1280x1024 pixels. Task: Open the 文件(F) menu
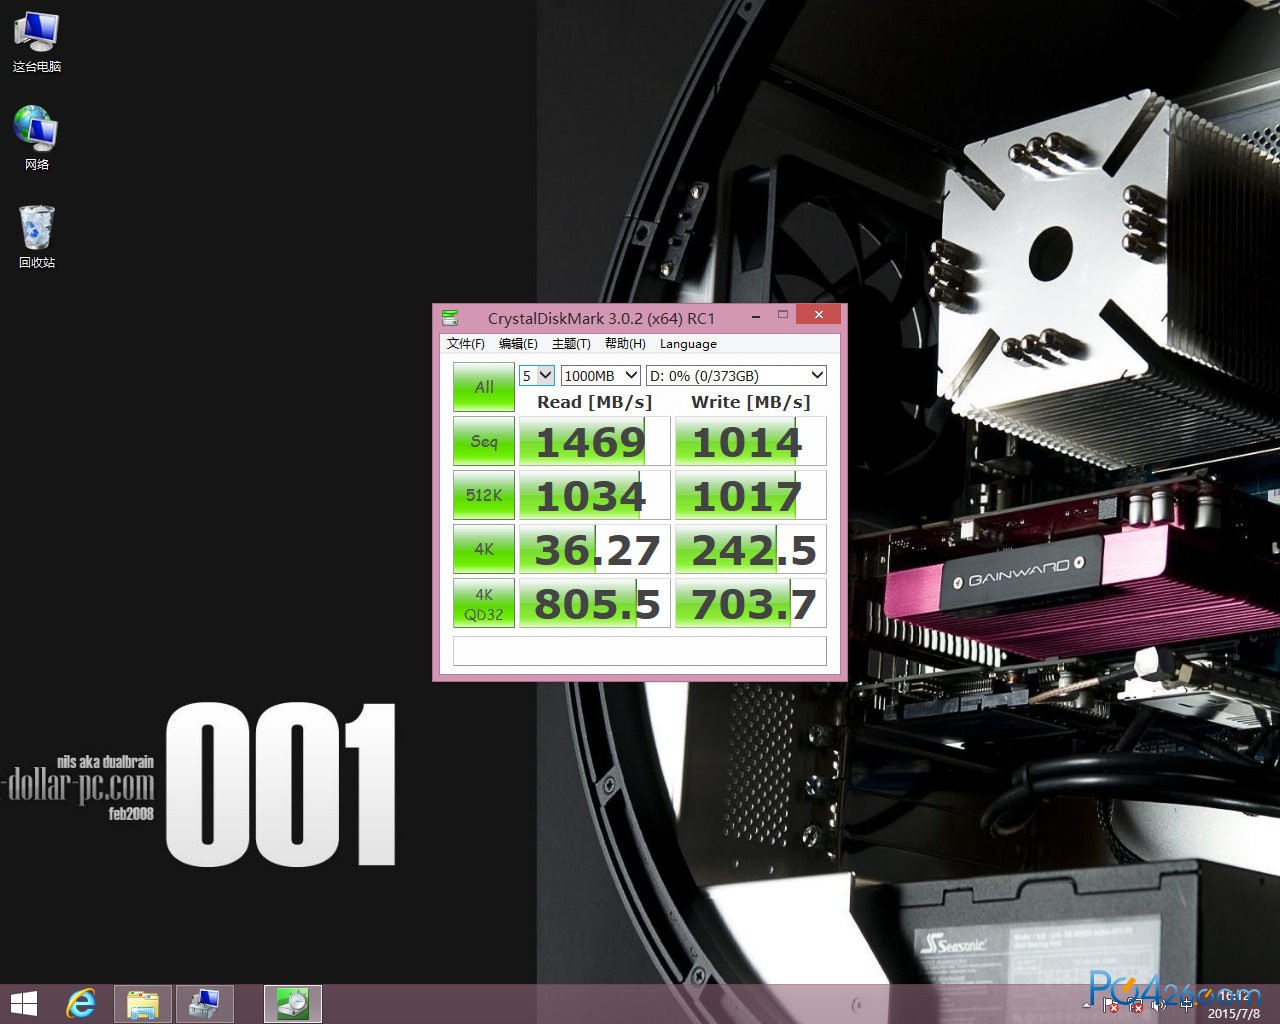click(465, 344)
